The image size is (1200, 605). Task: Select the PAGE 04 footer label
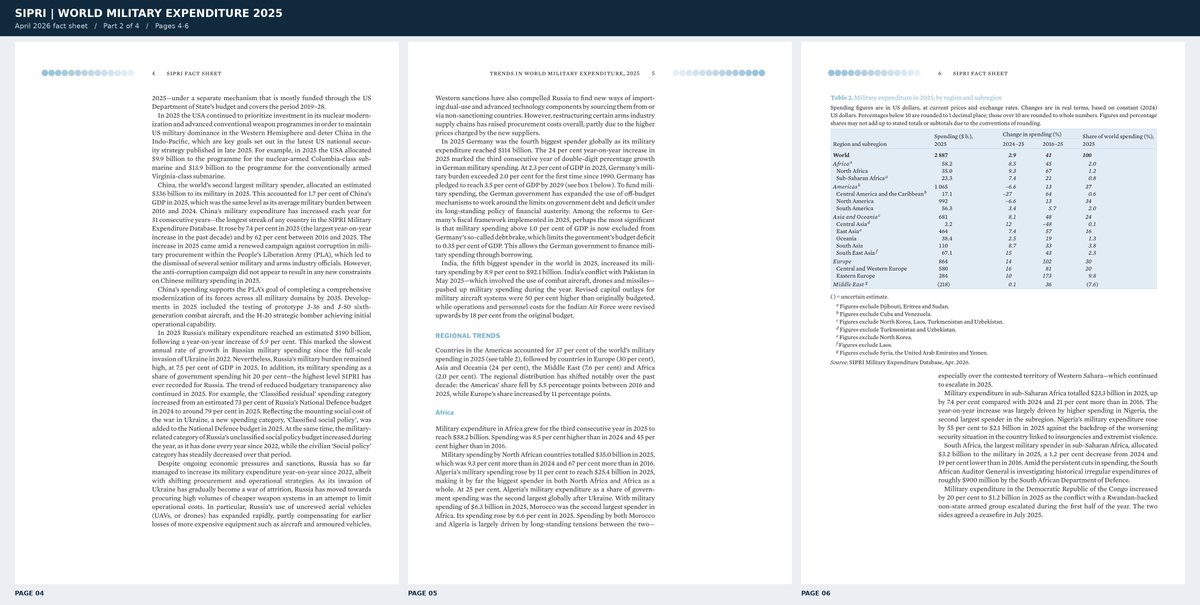(29, 593)
